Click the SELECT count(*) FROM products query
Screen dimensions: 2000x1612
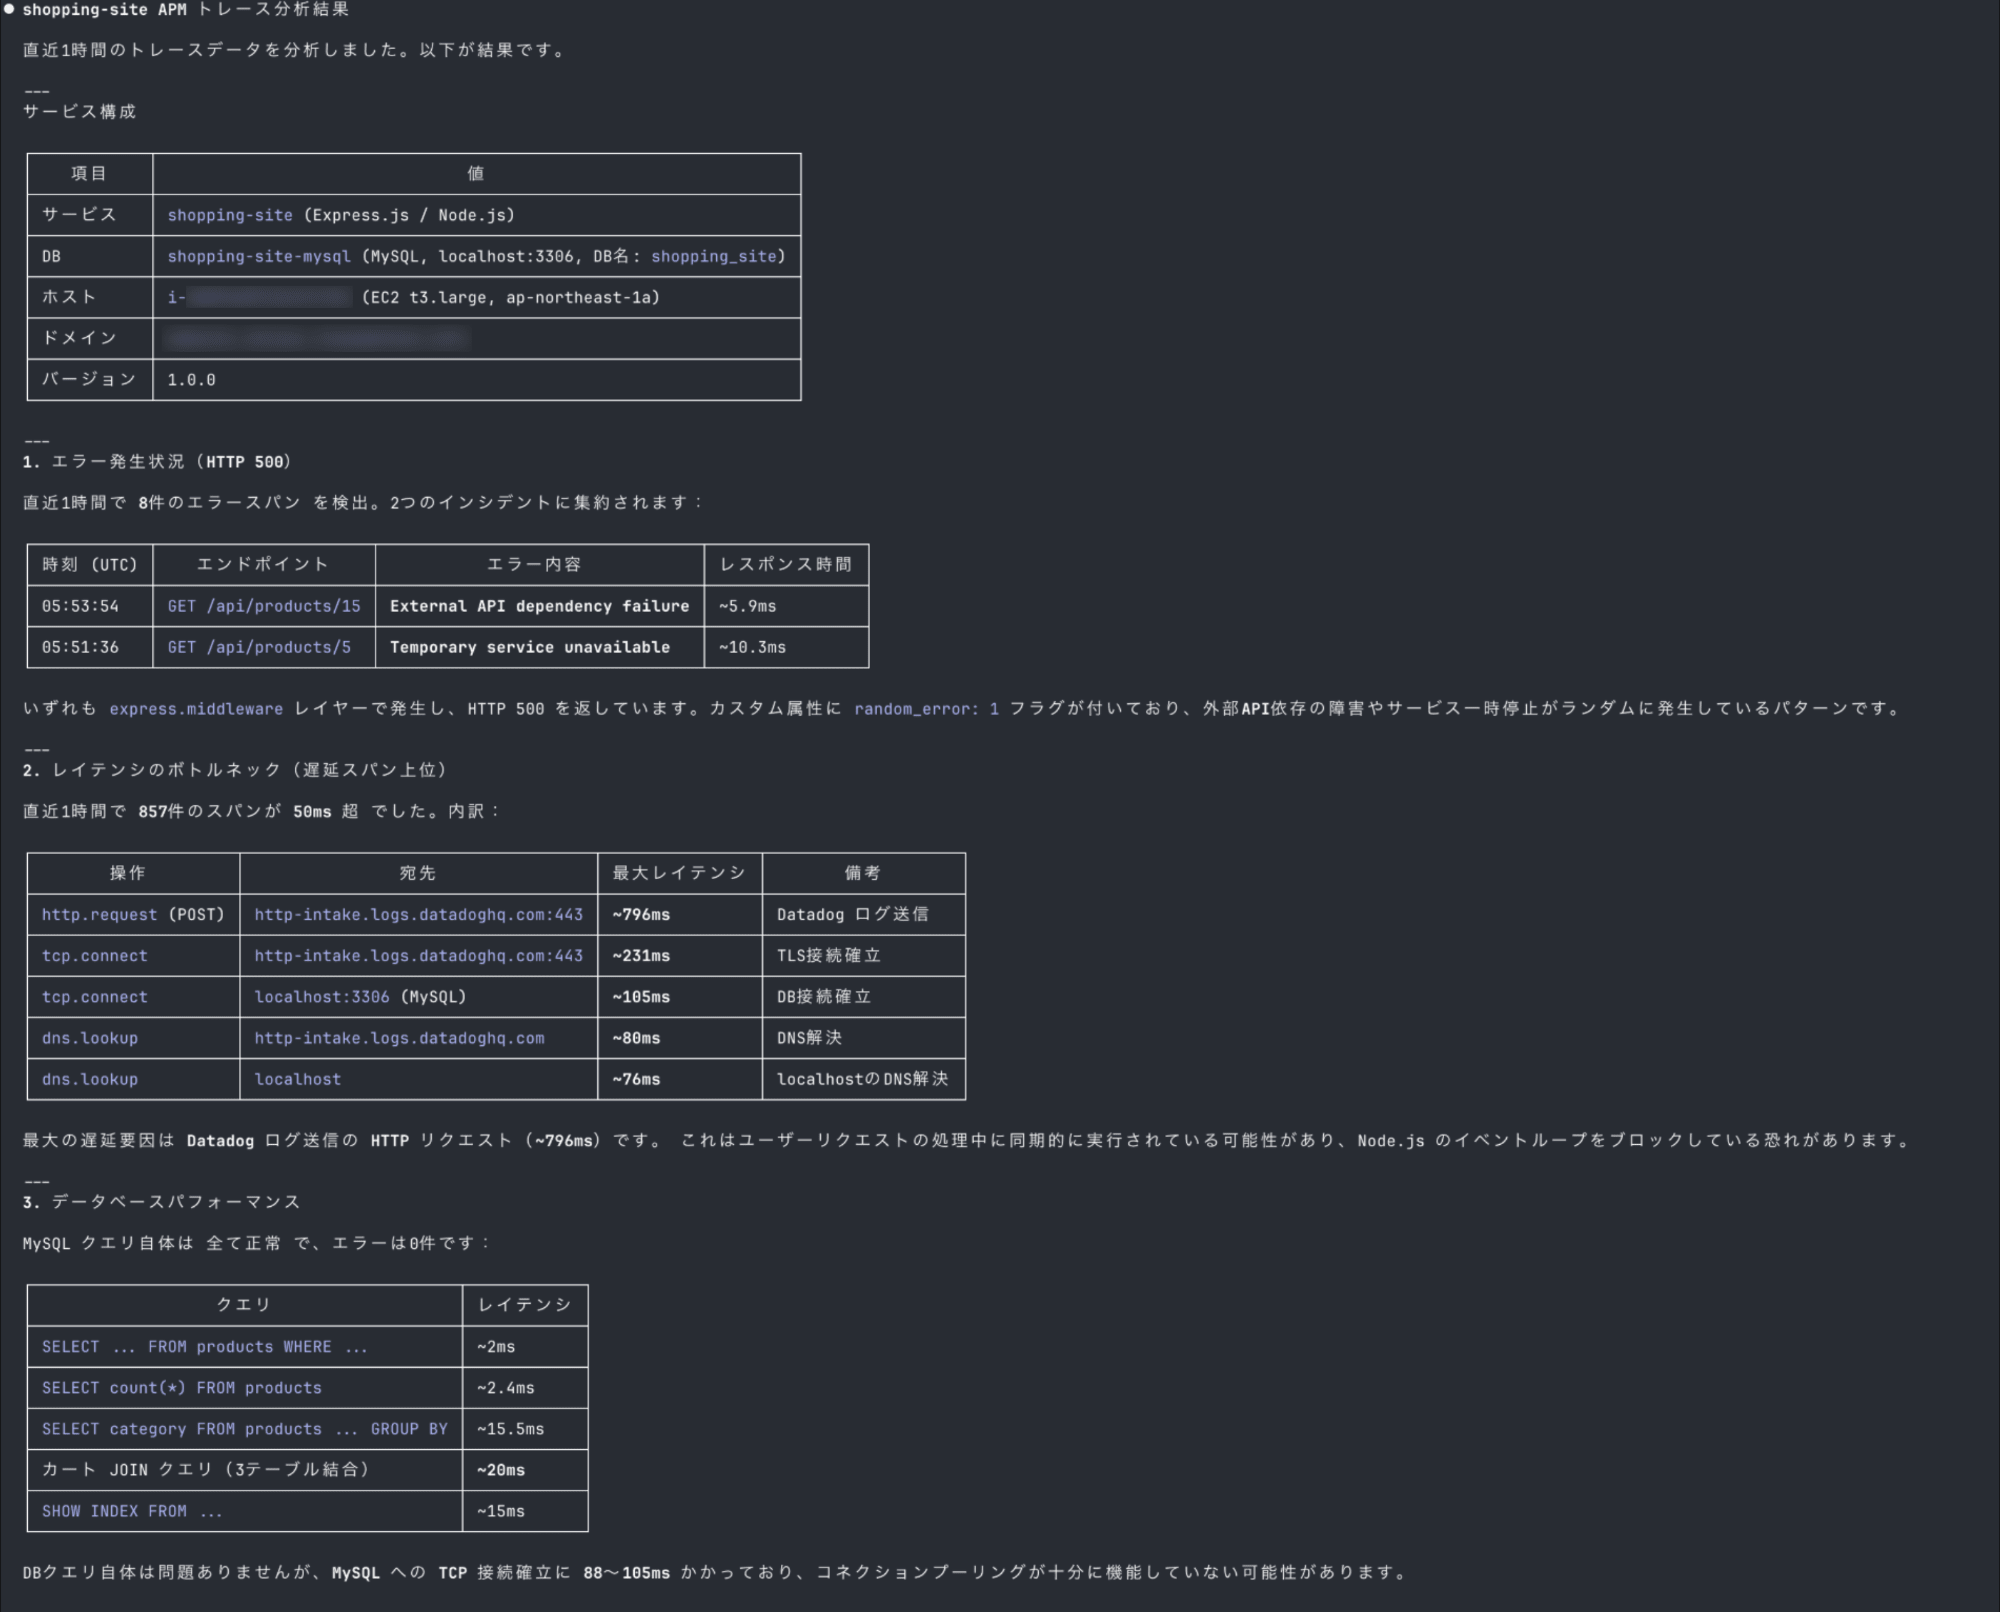[x=182, y=1388]
